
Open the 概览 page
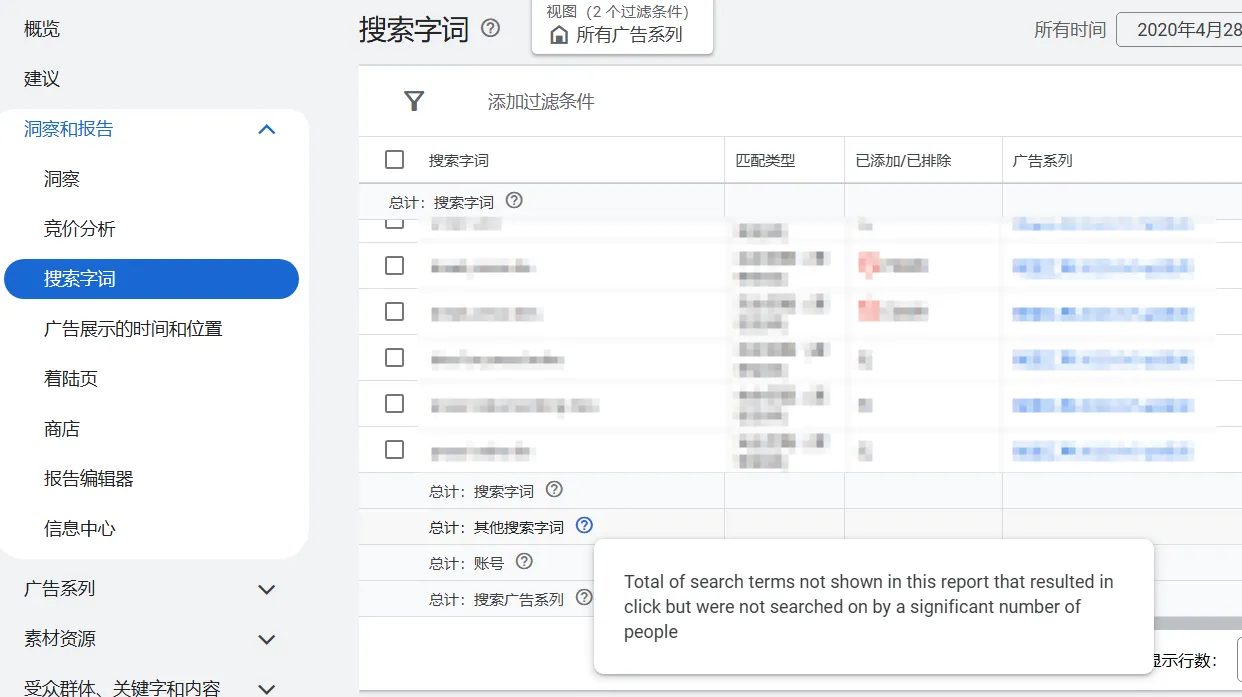tap(42, 29)
